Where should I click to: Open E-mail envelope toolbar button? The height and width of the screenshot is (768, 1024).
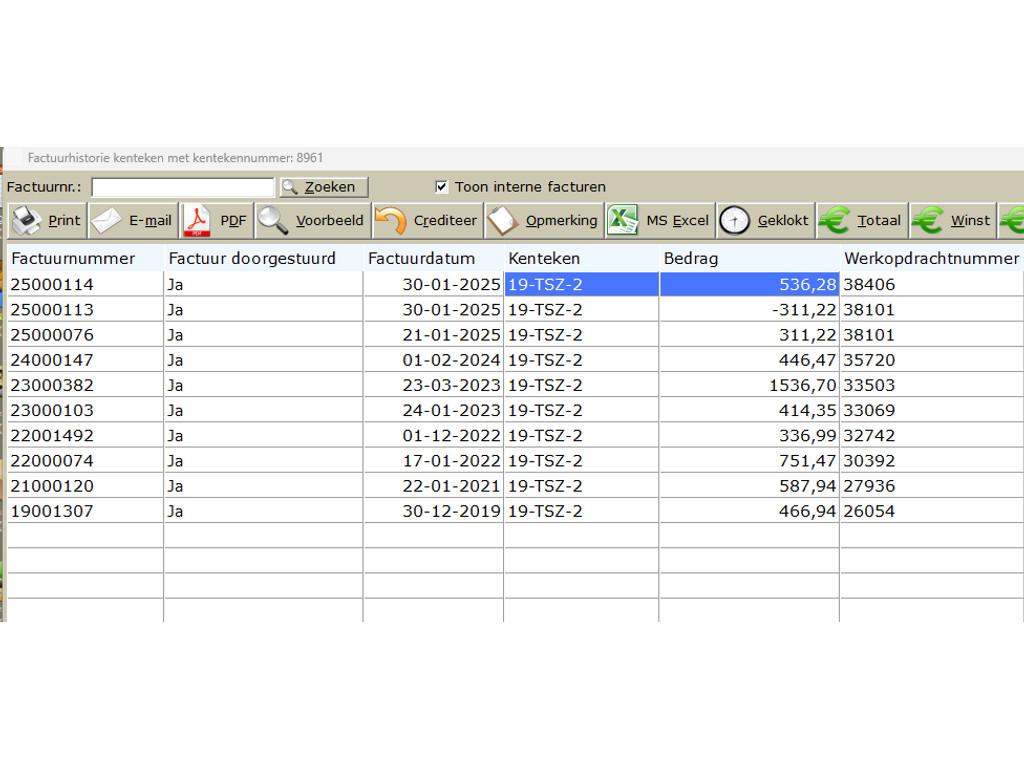coord(107,220)
